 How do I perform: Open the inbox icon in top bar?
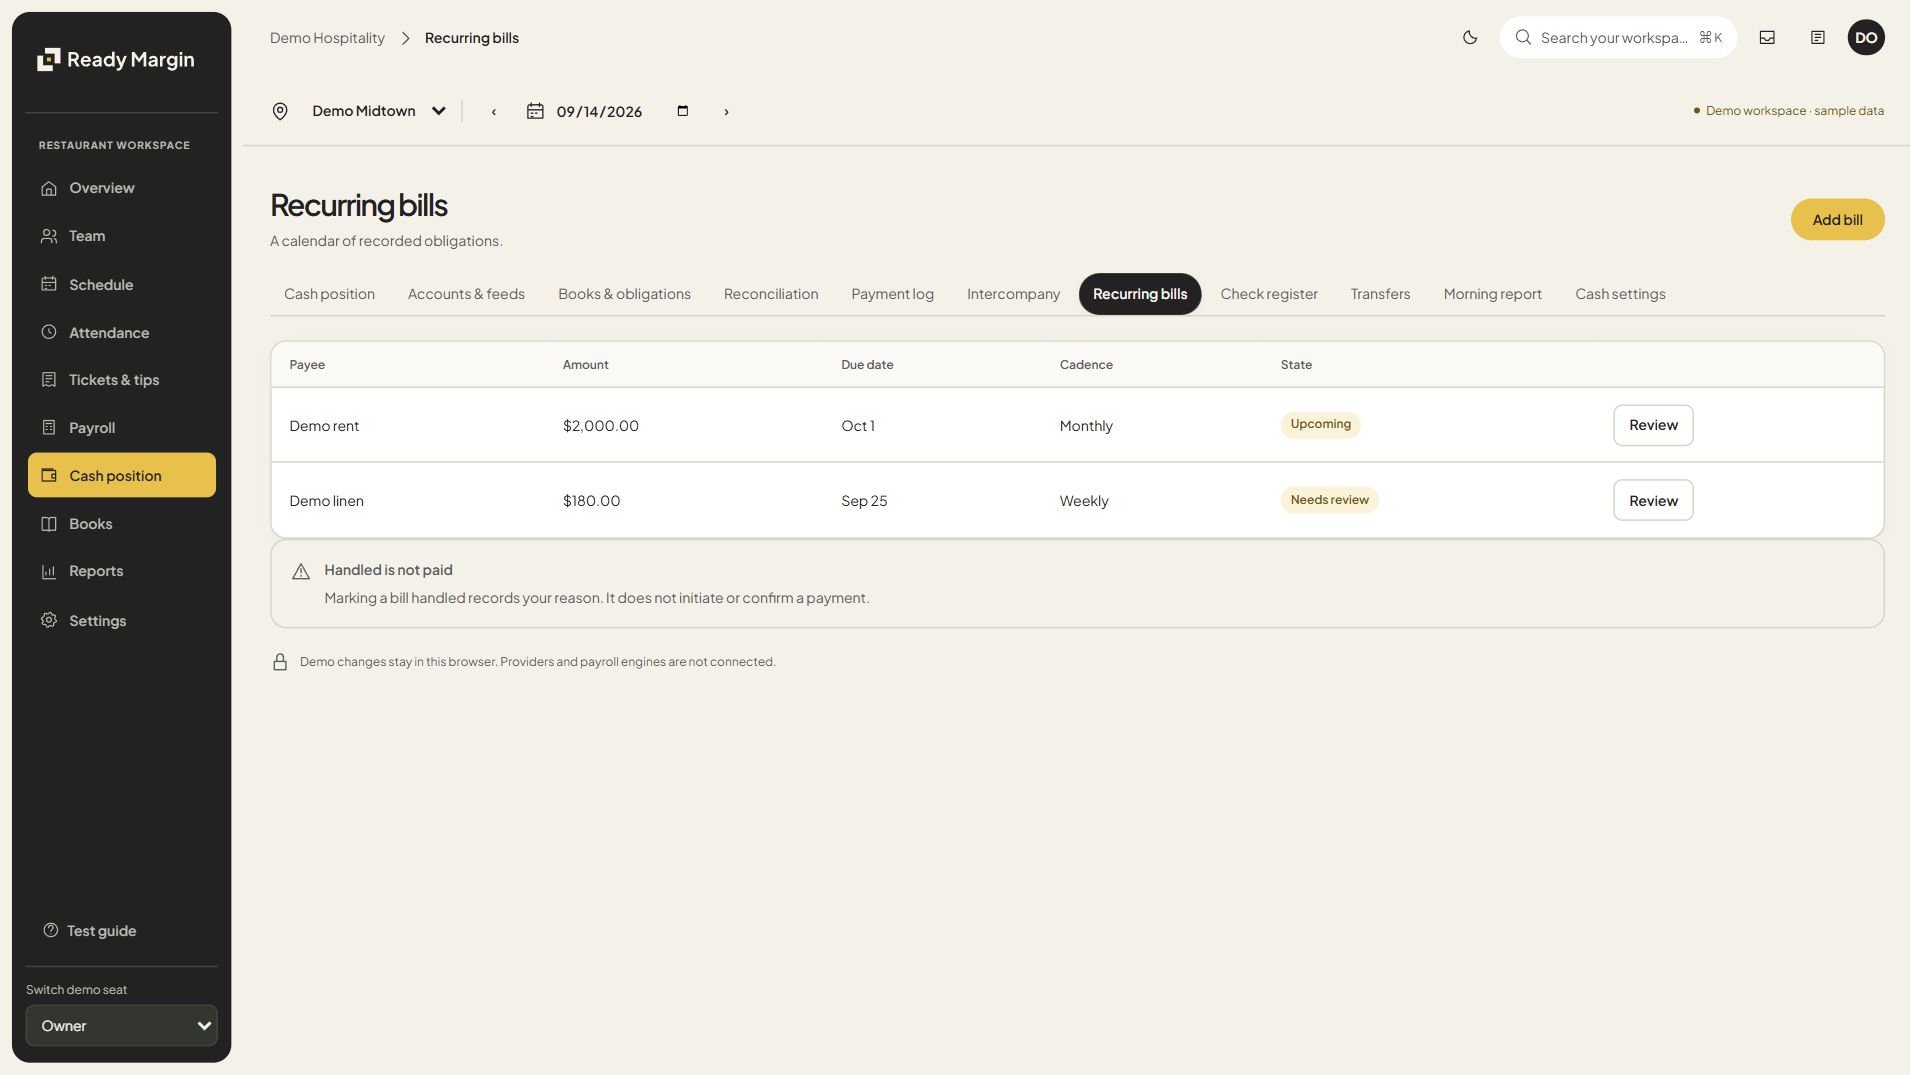[1767, 38]
